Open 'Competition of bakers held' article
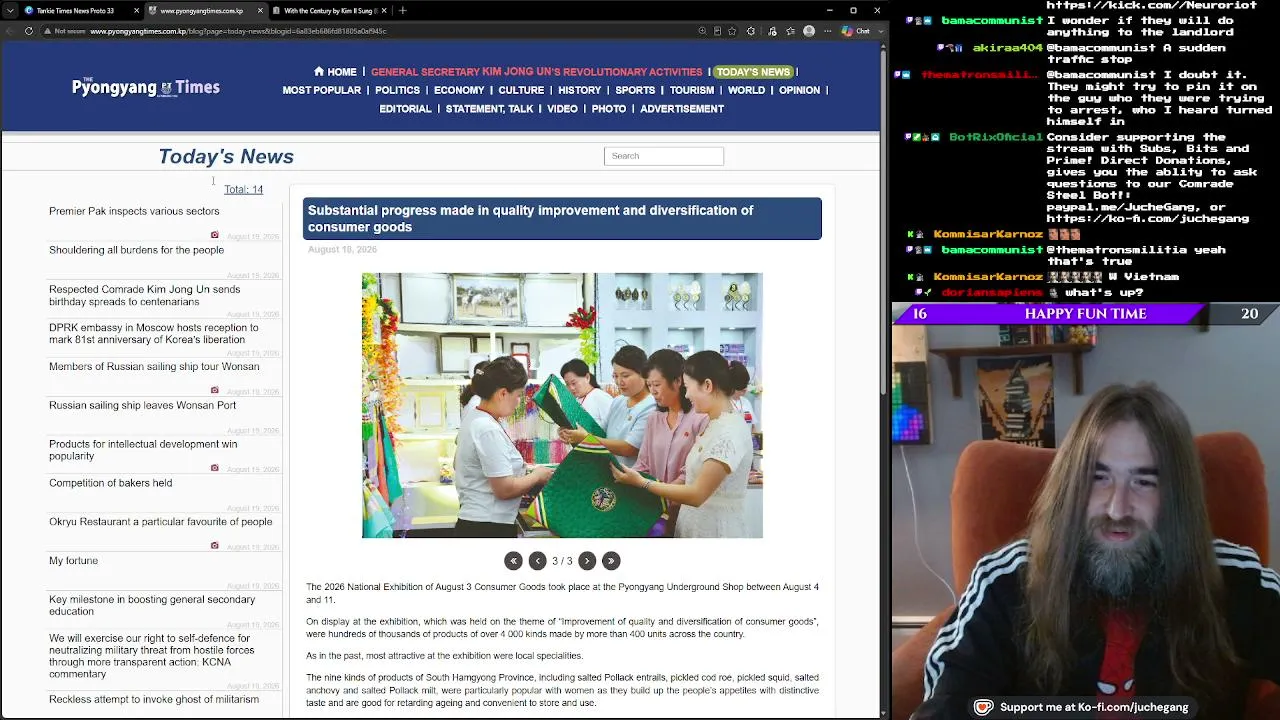 (x=110, y=483)
